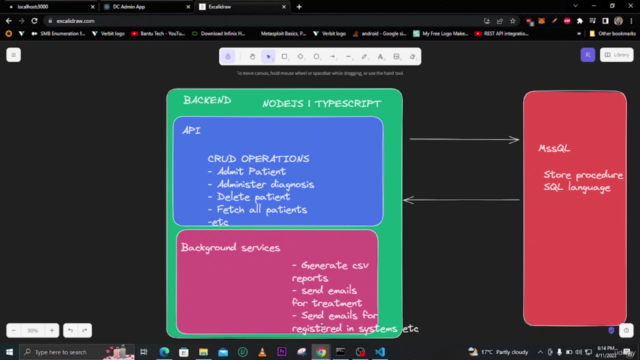
Task: Go forward in browser history
Action: pos(22,20)
